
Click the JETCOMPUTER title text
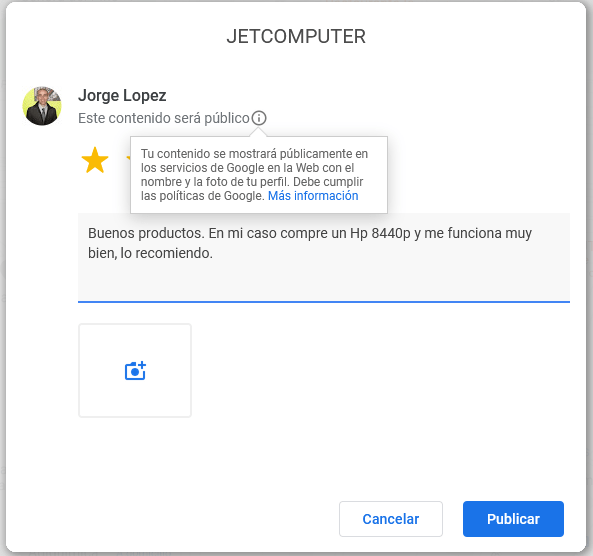point(296,37)
